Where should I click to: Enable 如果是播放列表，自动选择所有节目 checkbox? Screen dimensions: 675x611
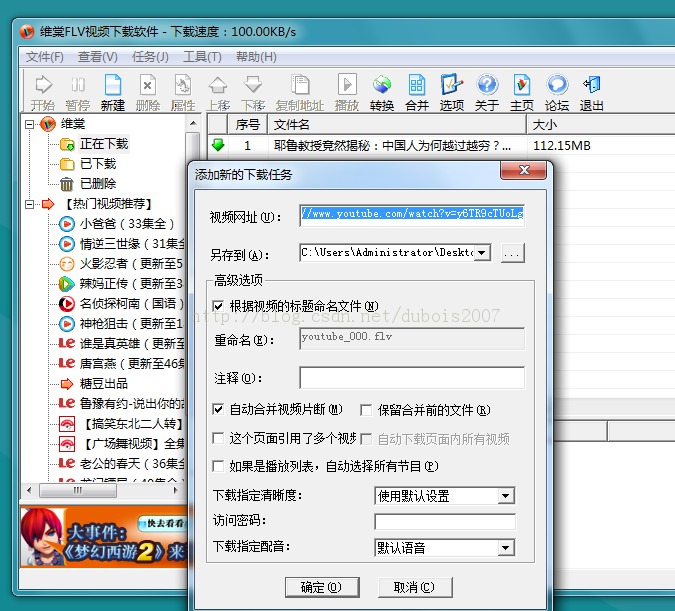coord(218,466)
